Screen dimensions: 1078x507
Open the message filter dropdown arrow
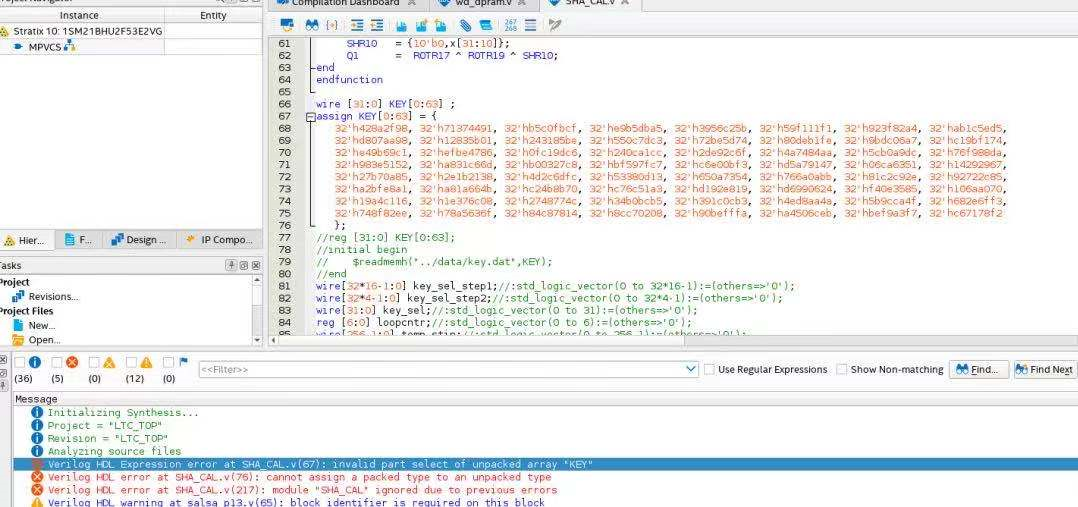point(692,369)
